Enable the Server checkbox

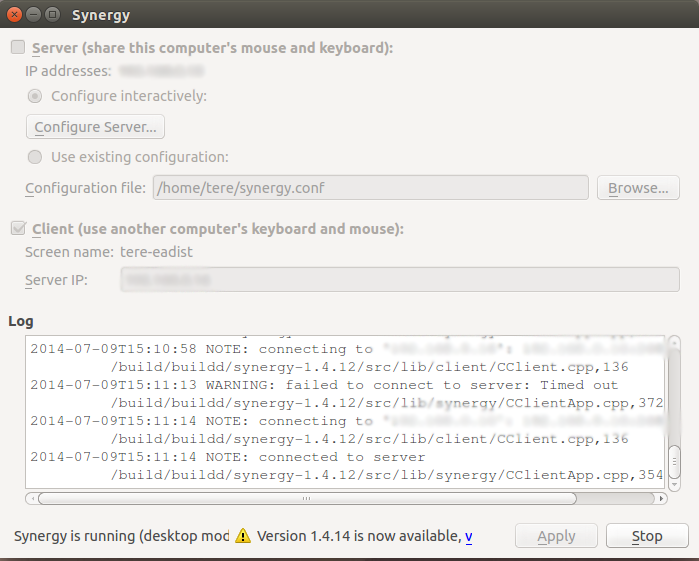(18, 47)
